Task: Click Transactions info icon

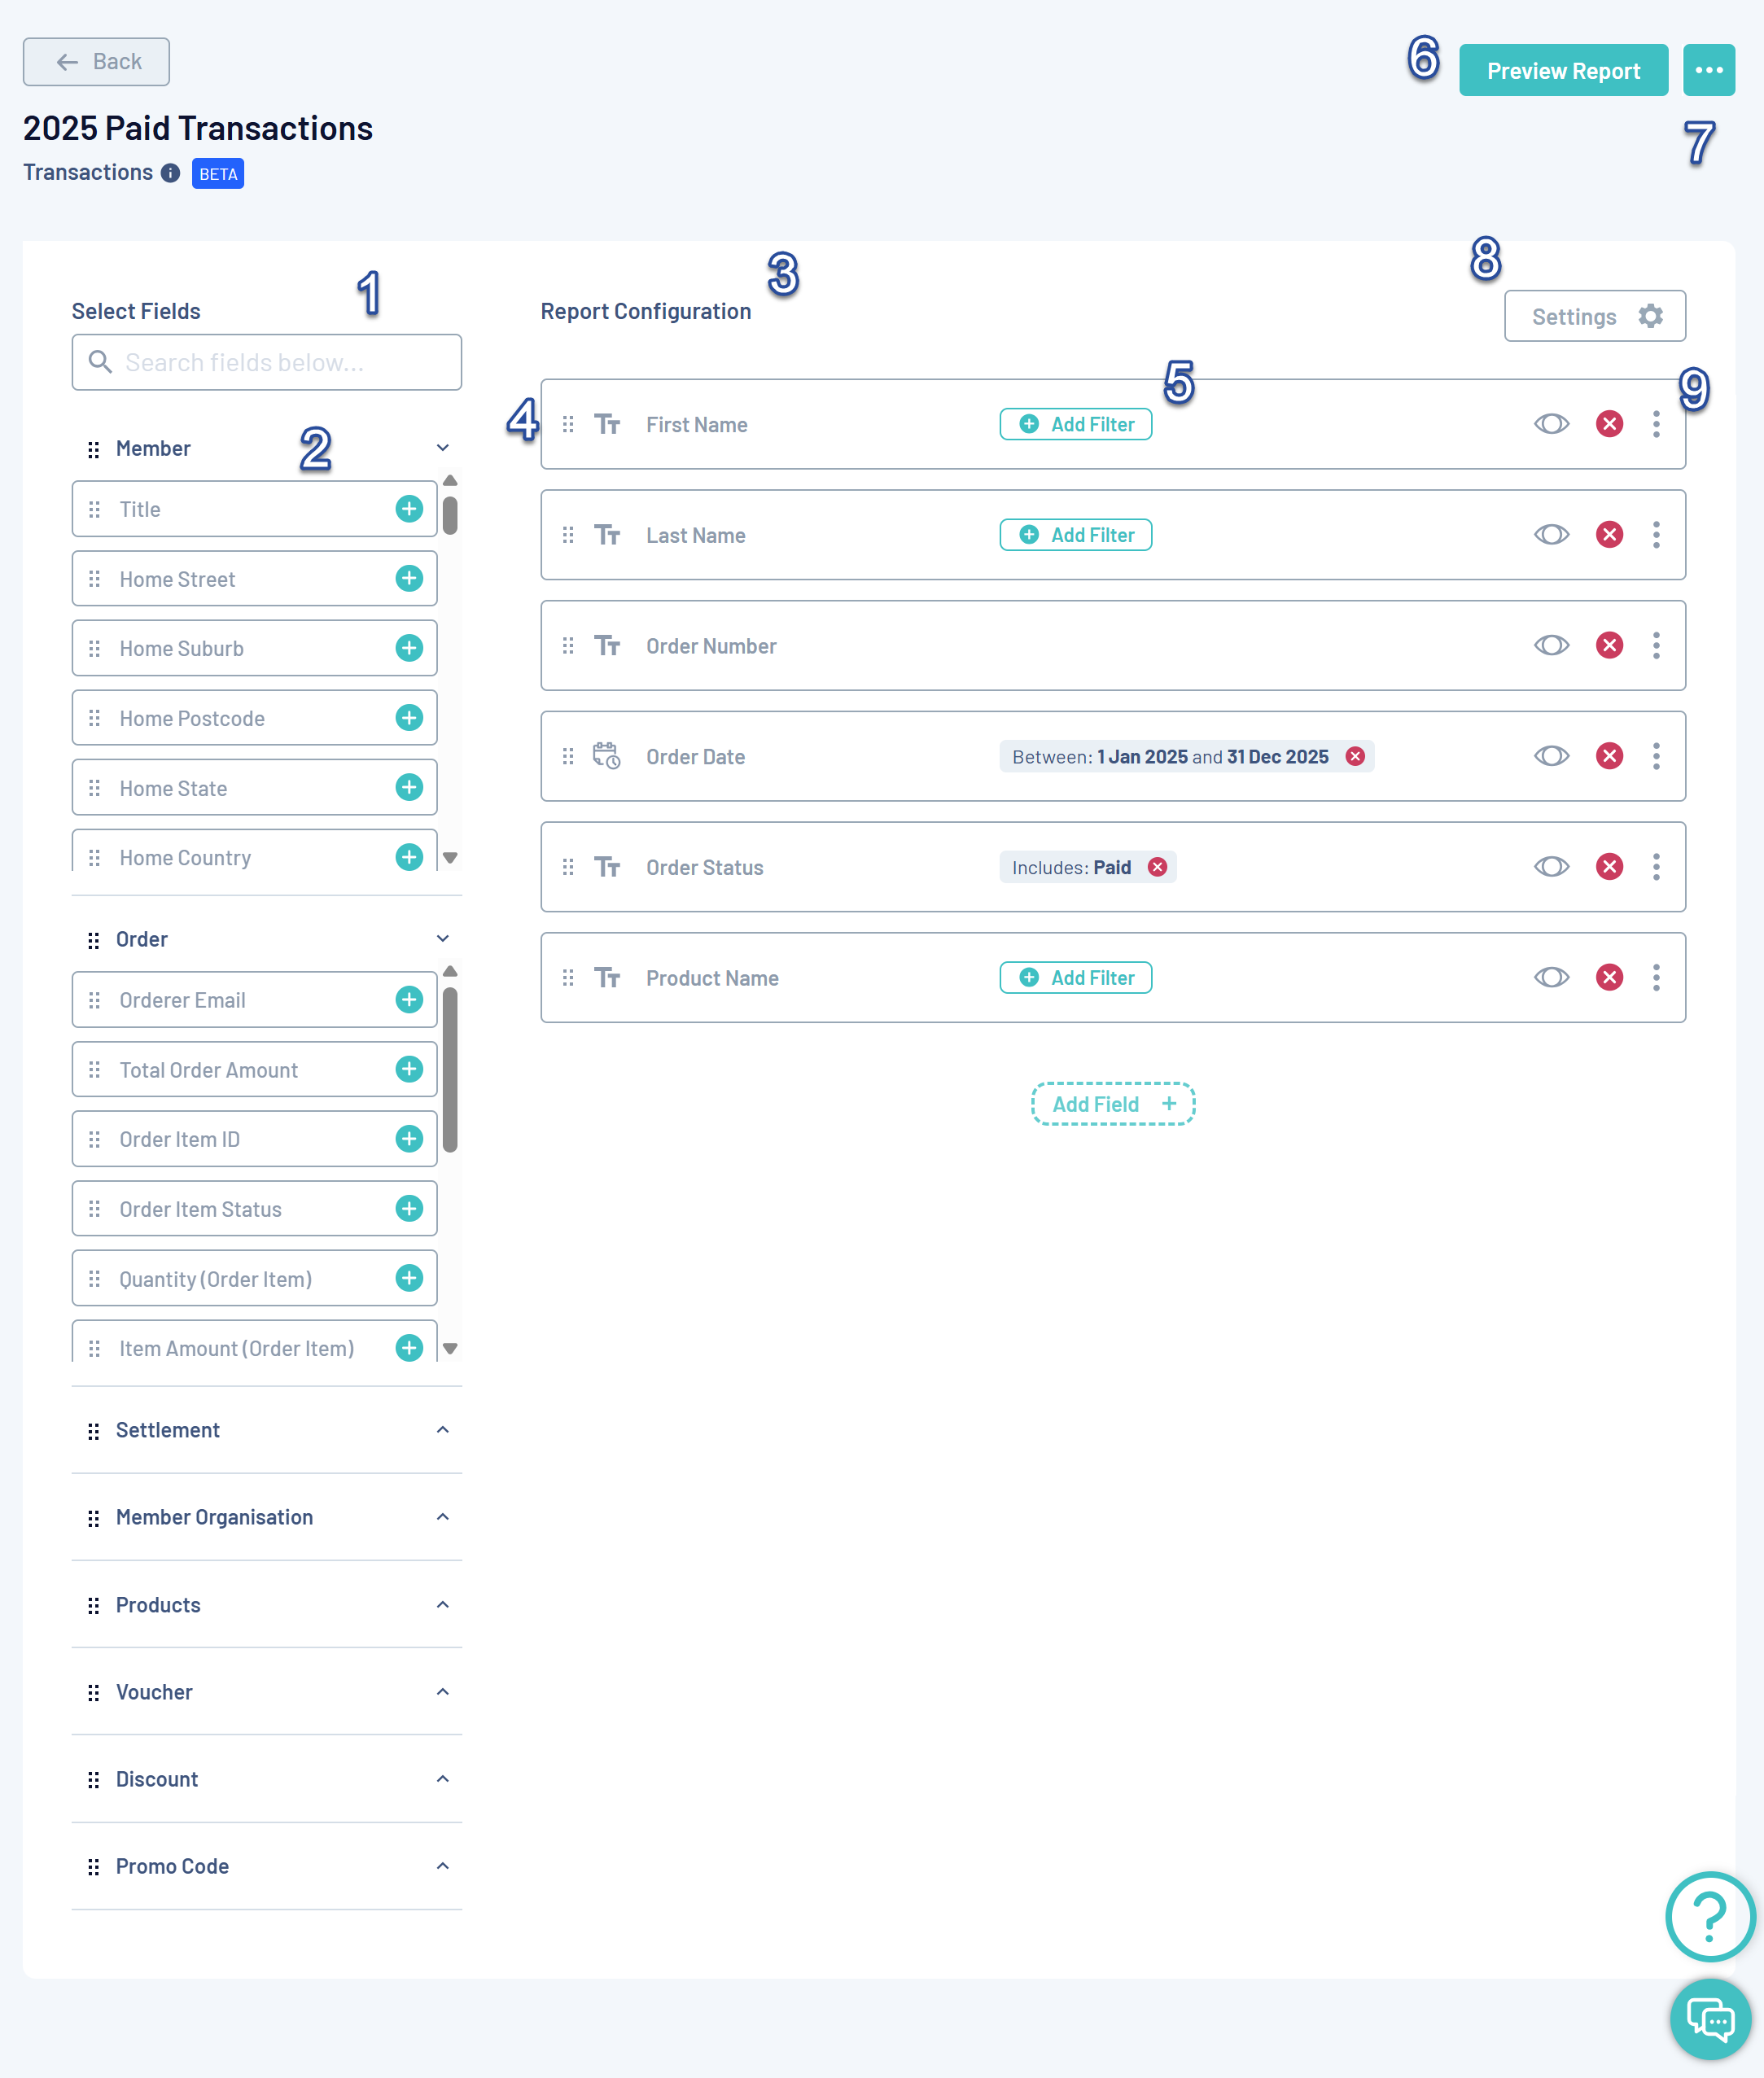Action: click(x=171, y=173)
